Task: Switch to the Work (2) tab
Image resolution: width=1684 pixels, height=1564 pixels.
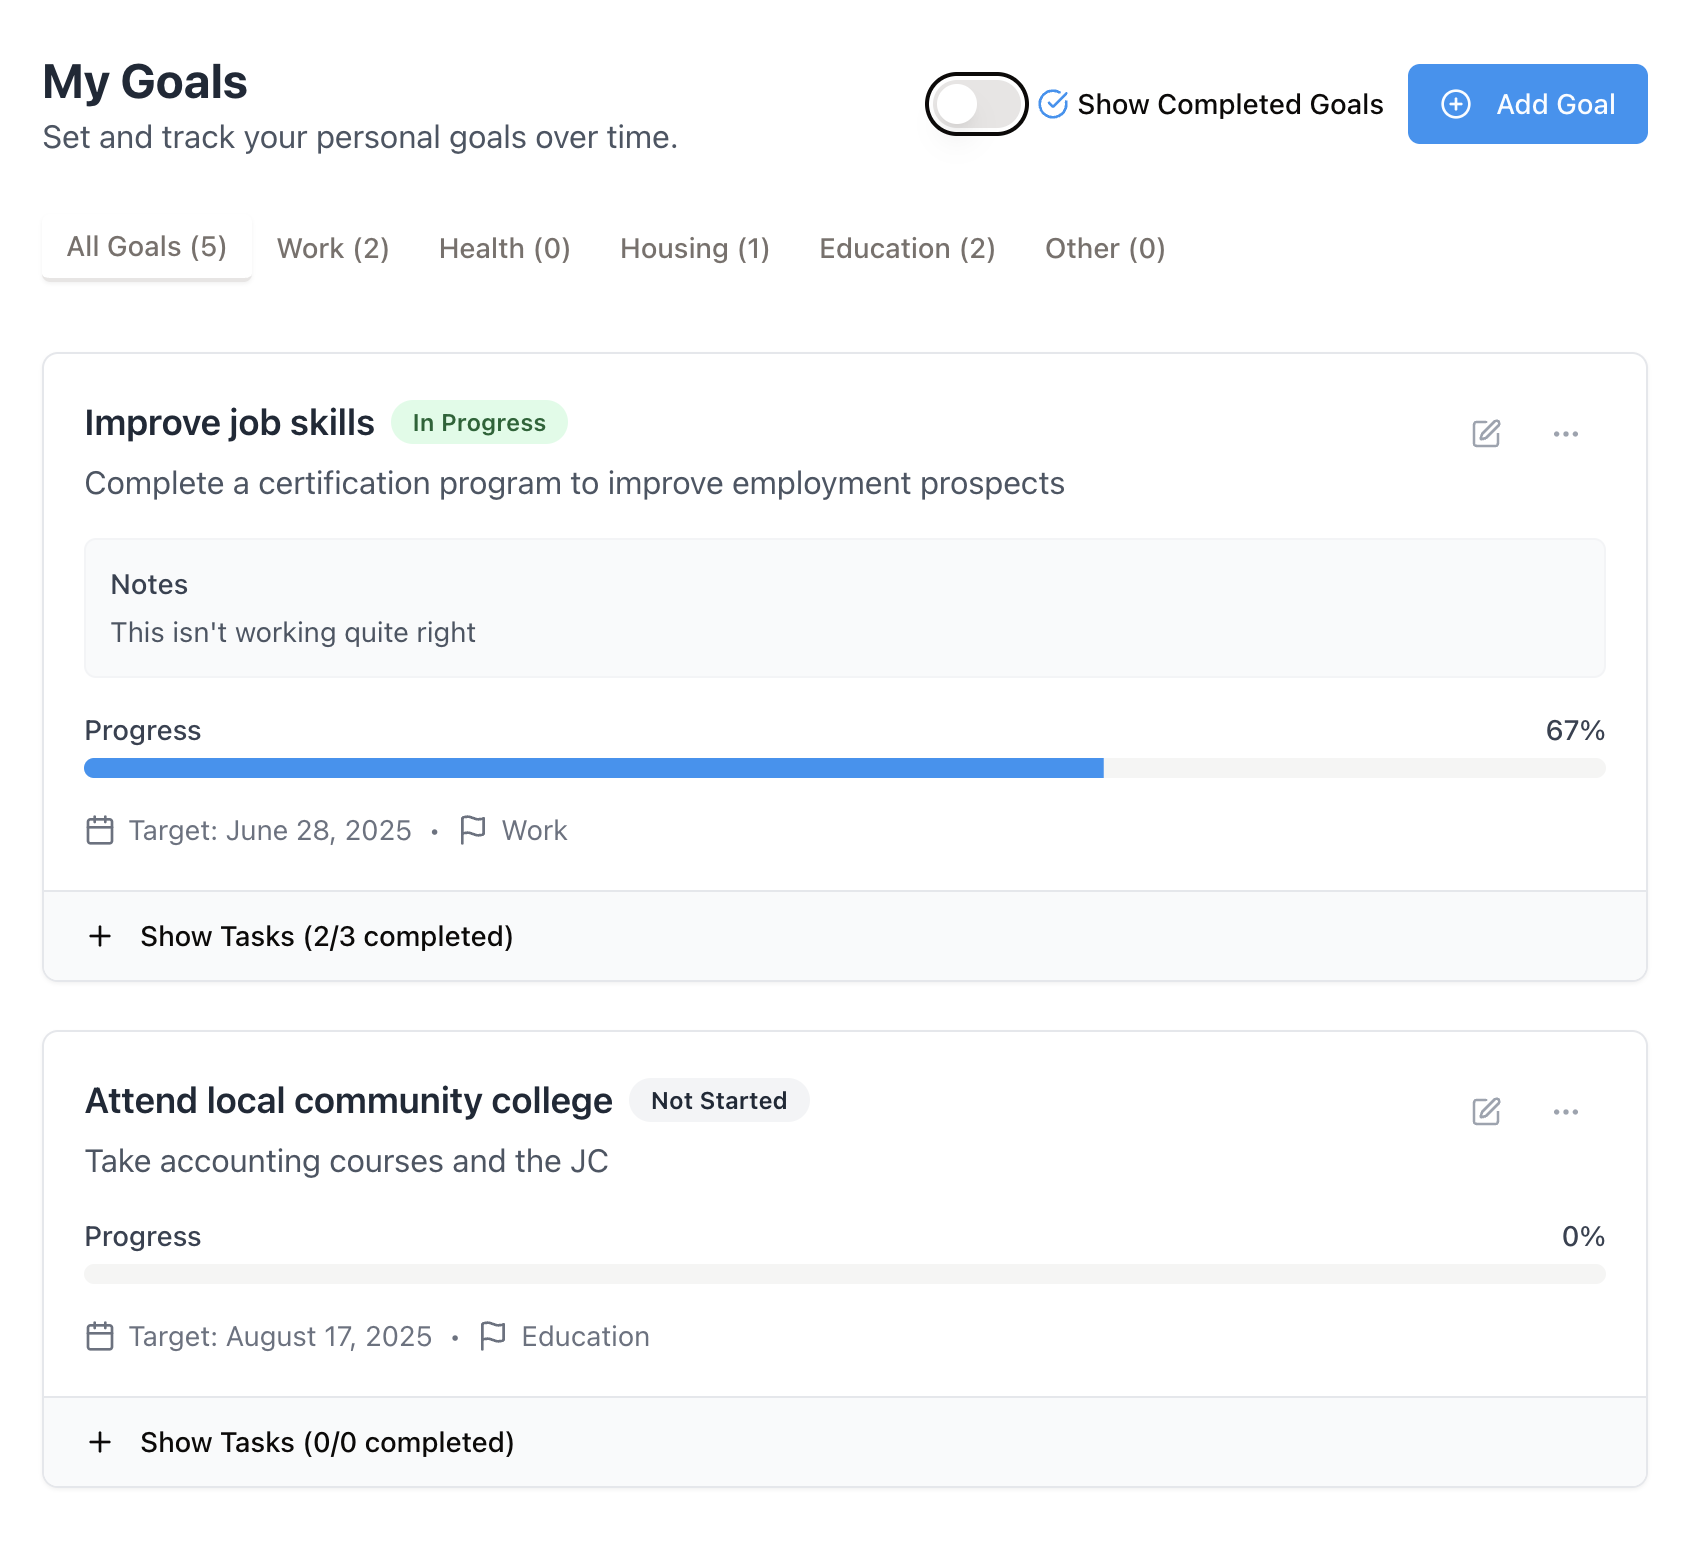Action: click(x=333, y=248)
